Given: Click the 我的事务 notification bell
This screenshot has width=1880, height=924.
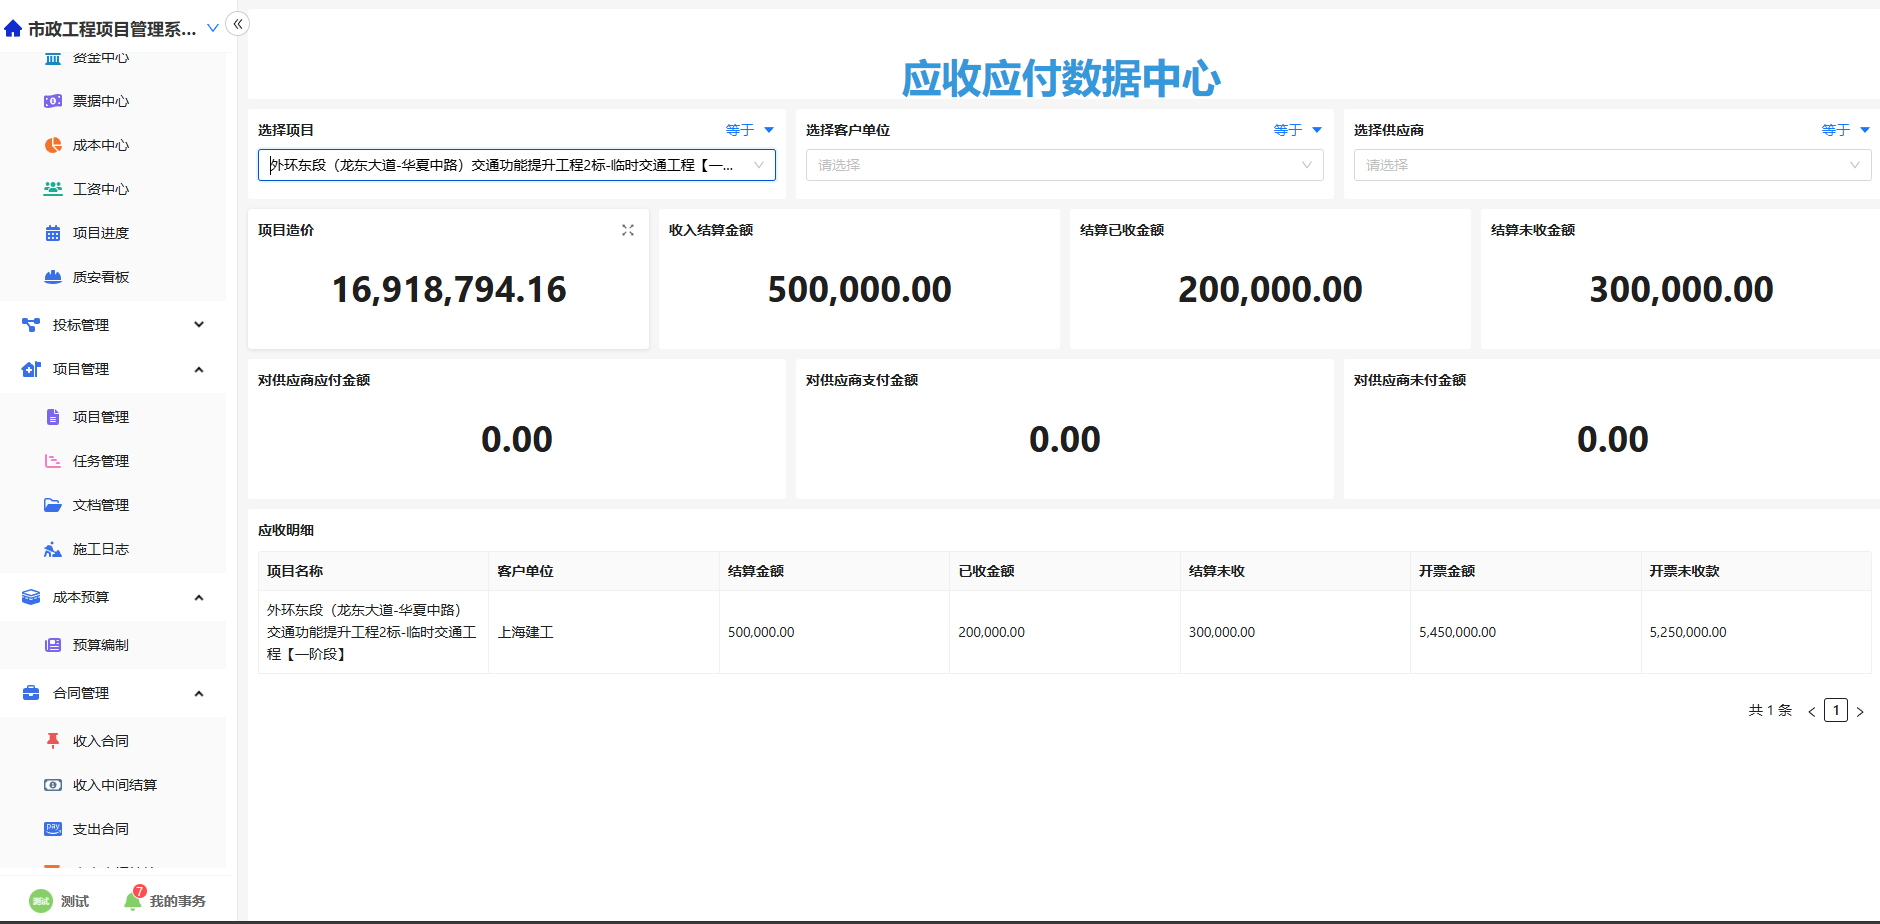Looking at the screenshot, I should pos(133,900).
